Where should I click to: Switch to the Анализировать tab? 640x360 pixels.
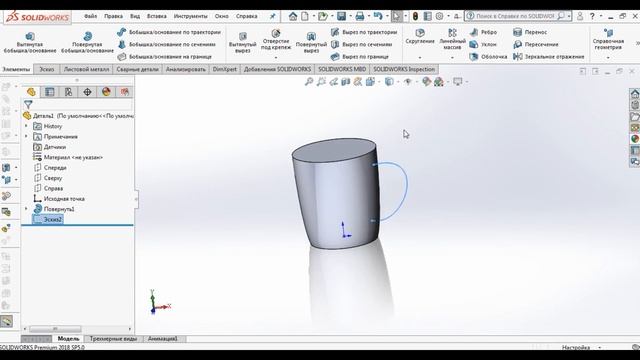185,69
